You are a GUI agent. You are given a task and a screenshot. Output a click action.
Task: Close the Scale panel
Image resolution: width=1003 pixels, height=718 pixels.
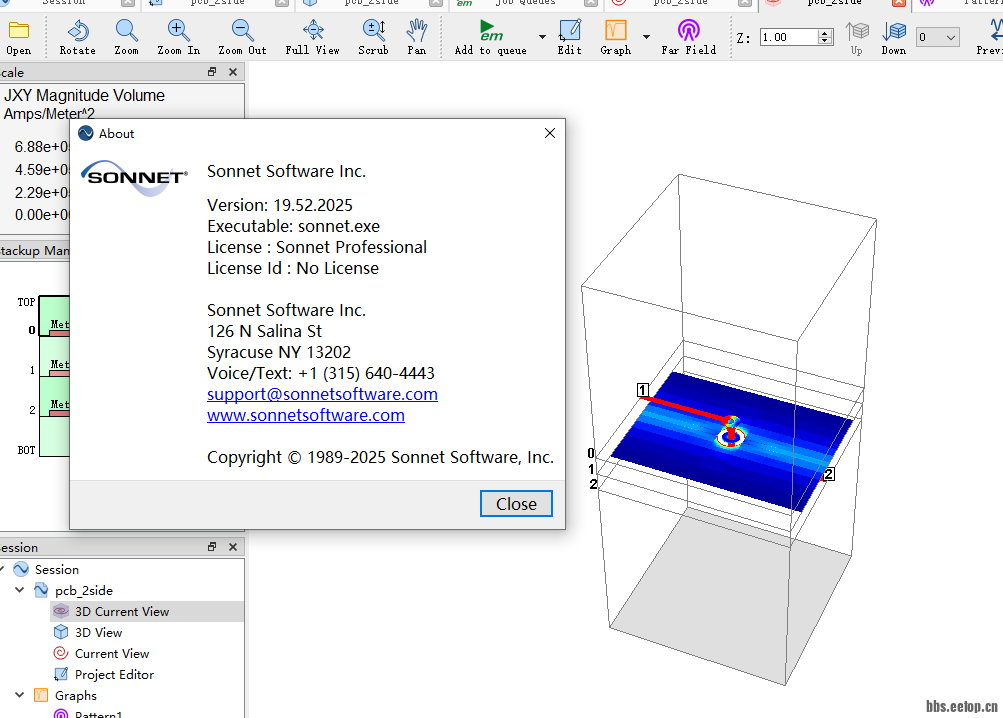pyautogui.click(x=233, y=72)
